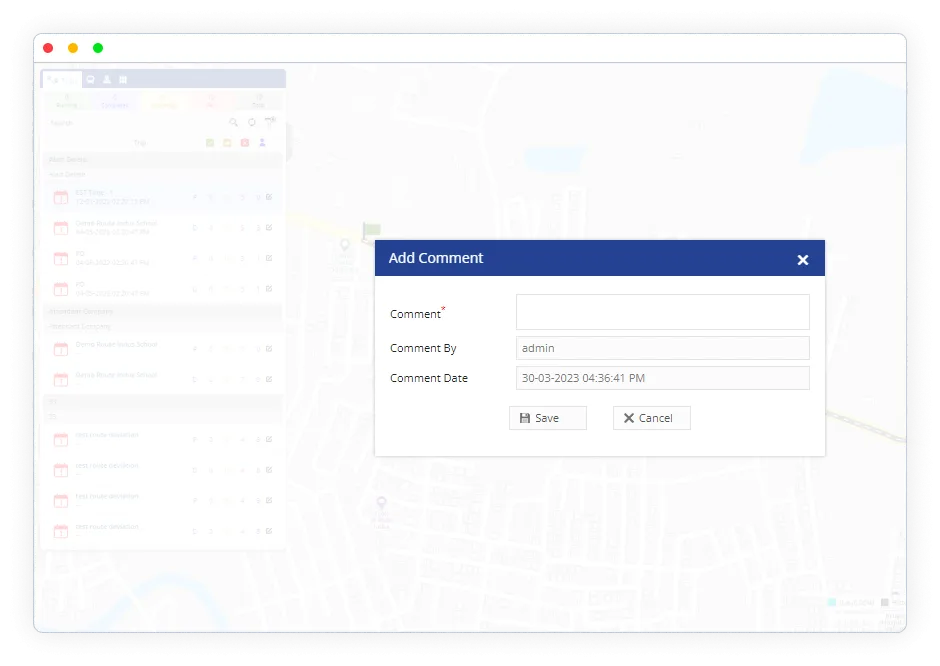
Task: Switch to the person icon tab
Action: [107, 79]
